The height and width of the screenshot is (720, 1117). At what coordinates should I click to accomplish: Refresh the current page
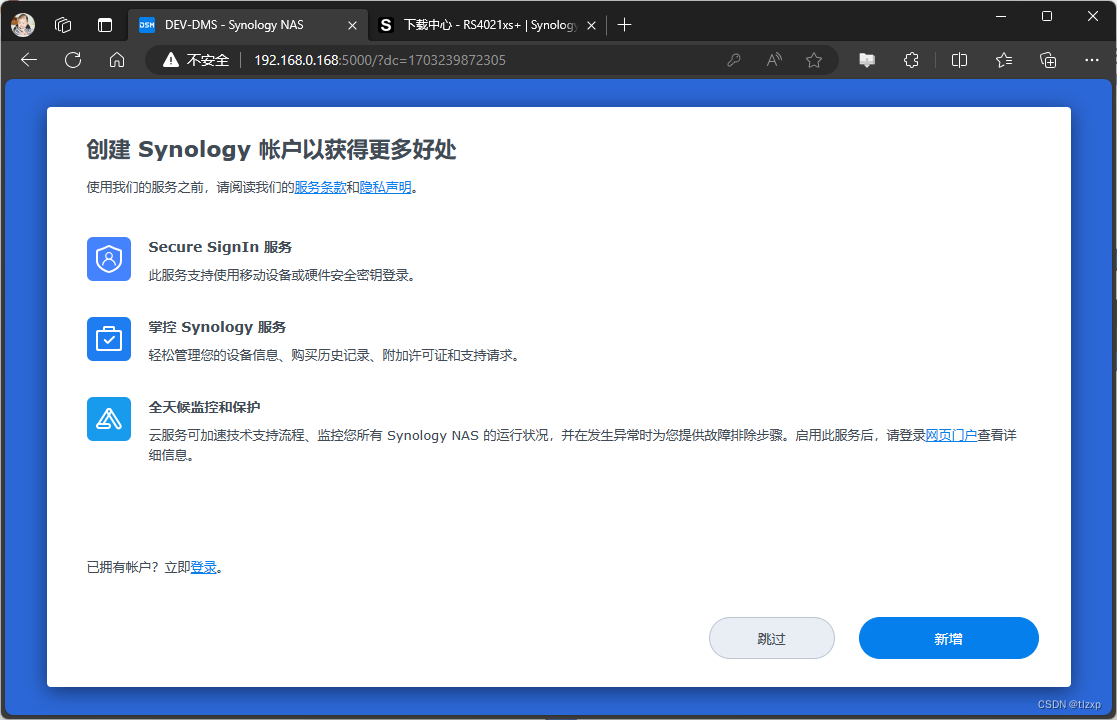[x=73, y=60]
